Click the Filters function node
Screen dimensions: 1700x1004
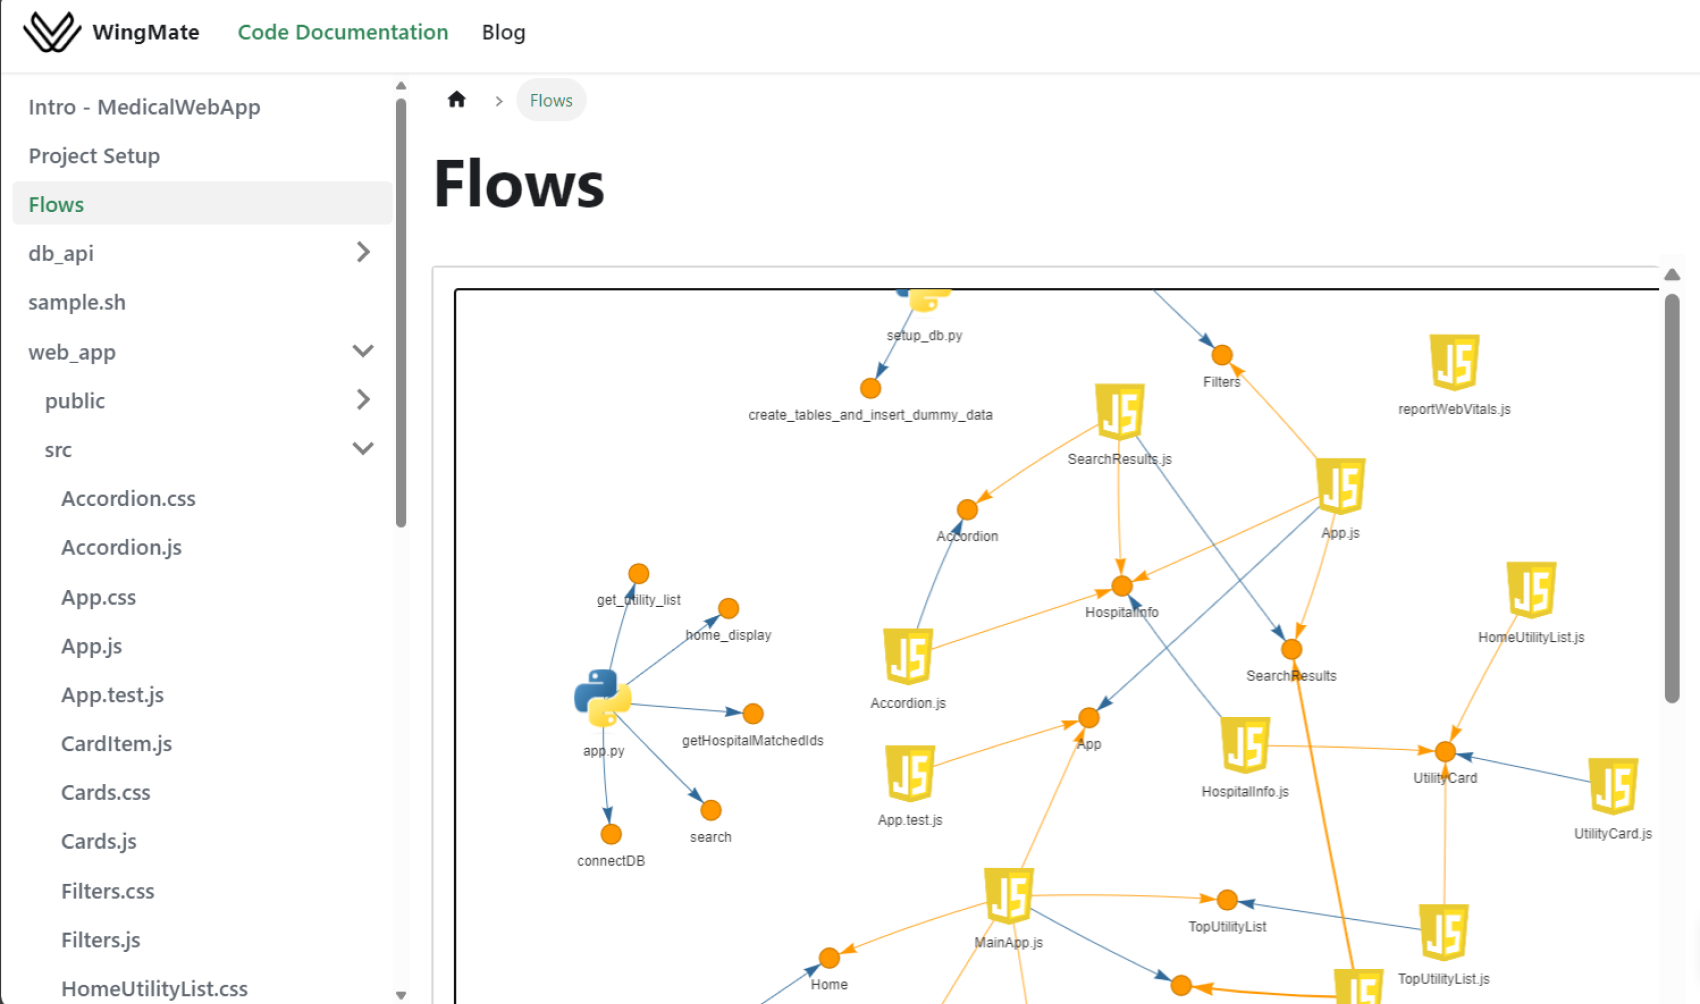coord(1222,355)
